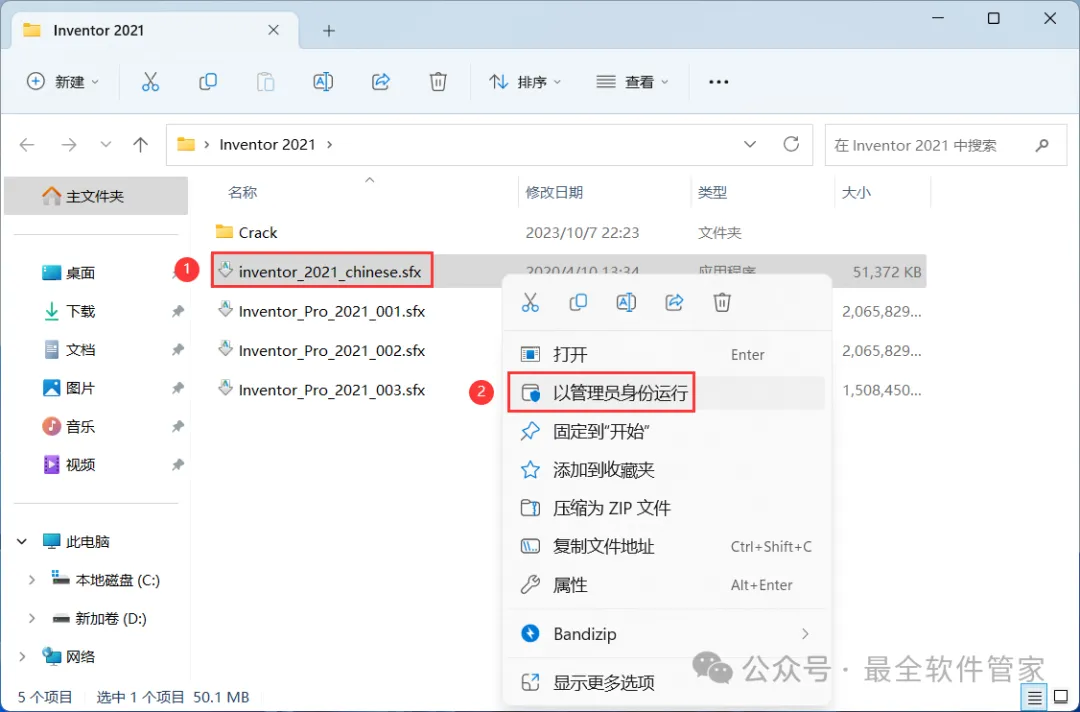Close the Inventor 2021 tab
The width and height of the screenshot is (1080, 712).
click(273, 30)
